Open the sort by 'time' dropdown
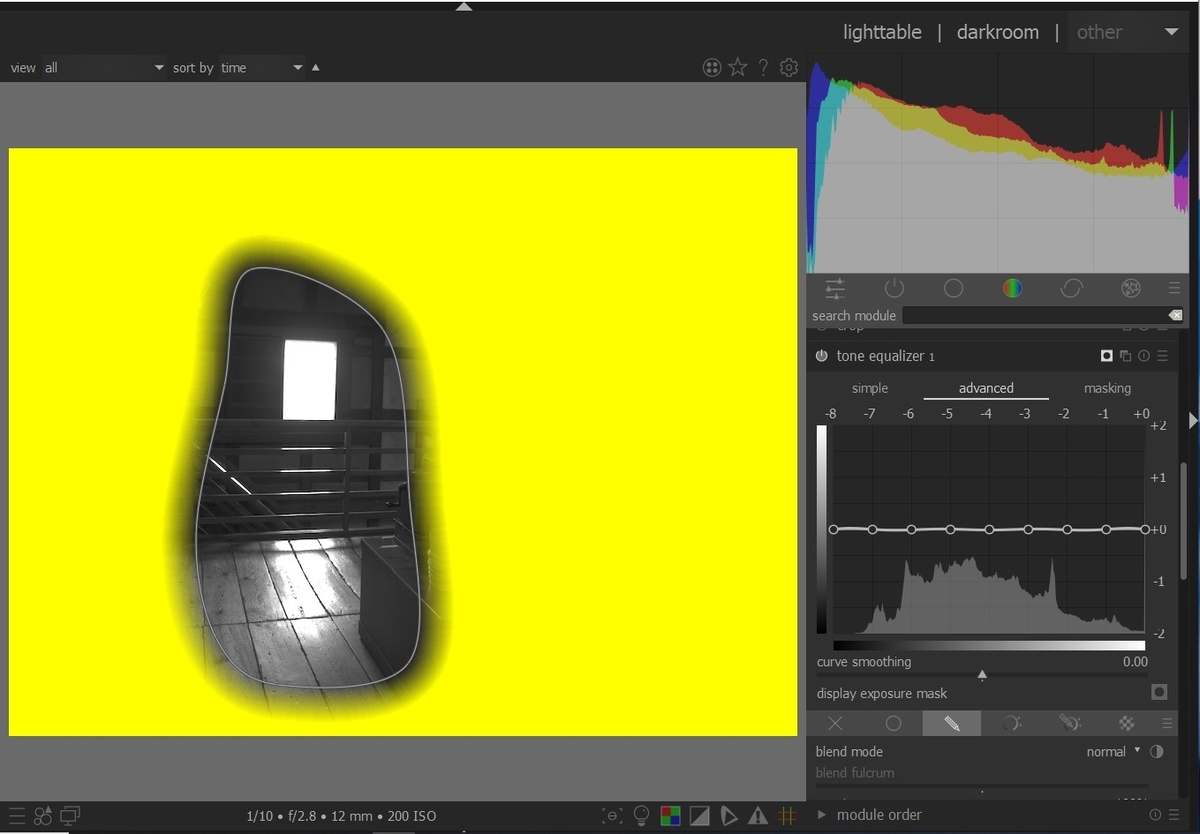The image size is (1200, 834). (x=261, y=68)
